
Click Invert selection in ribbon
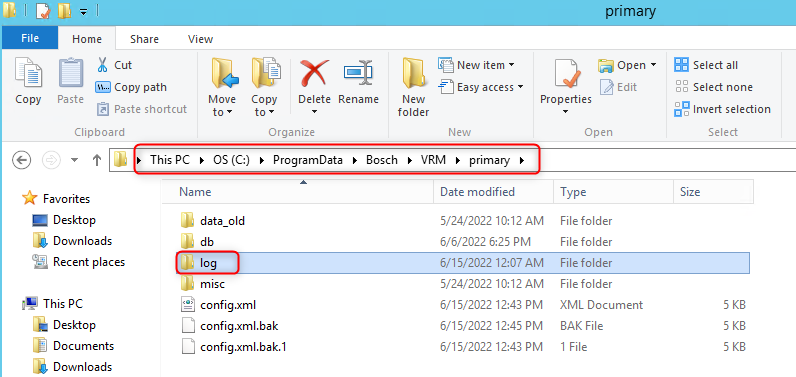point(722,109)
